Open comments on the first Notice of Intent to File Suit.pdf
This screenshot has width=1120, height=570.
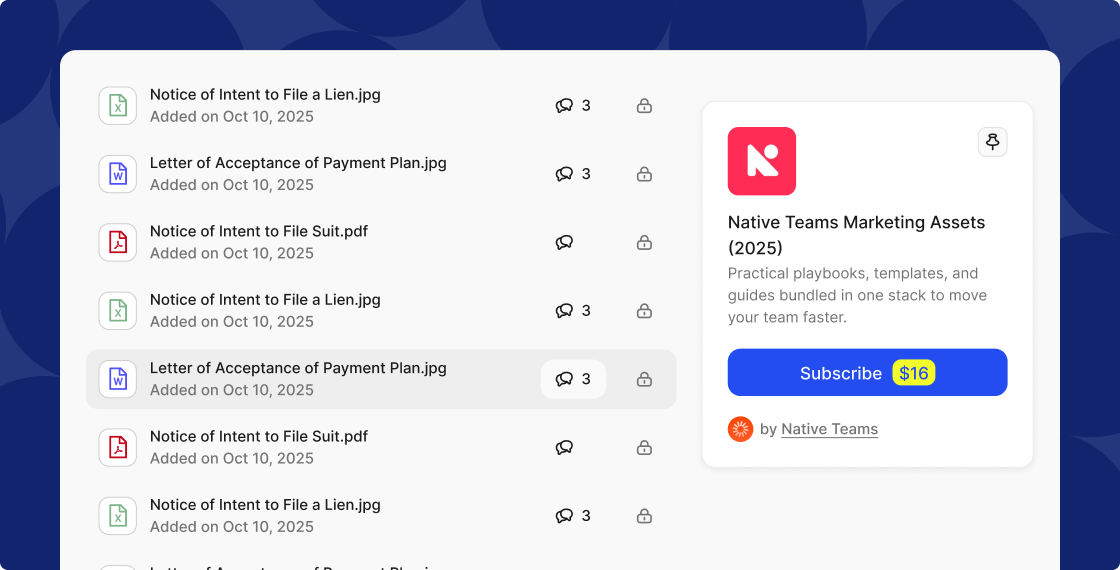(x=564, y=242)
